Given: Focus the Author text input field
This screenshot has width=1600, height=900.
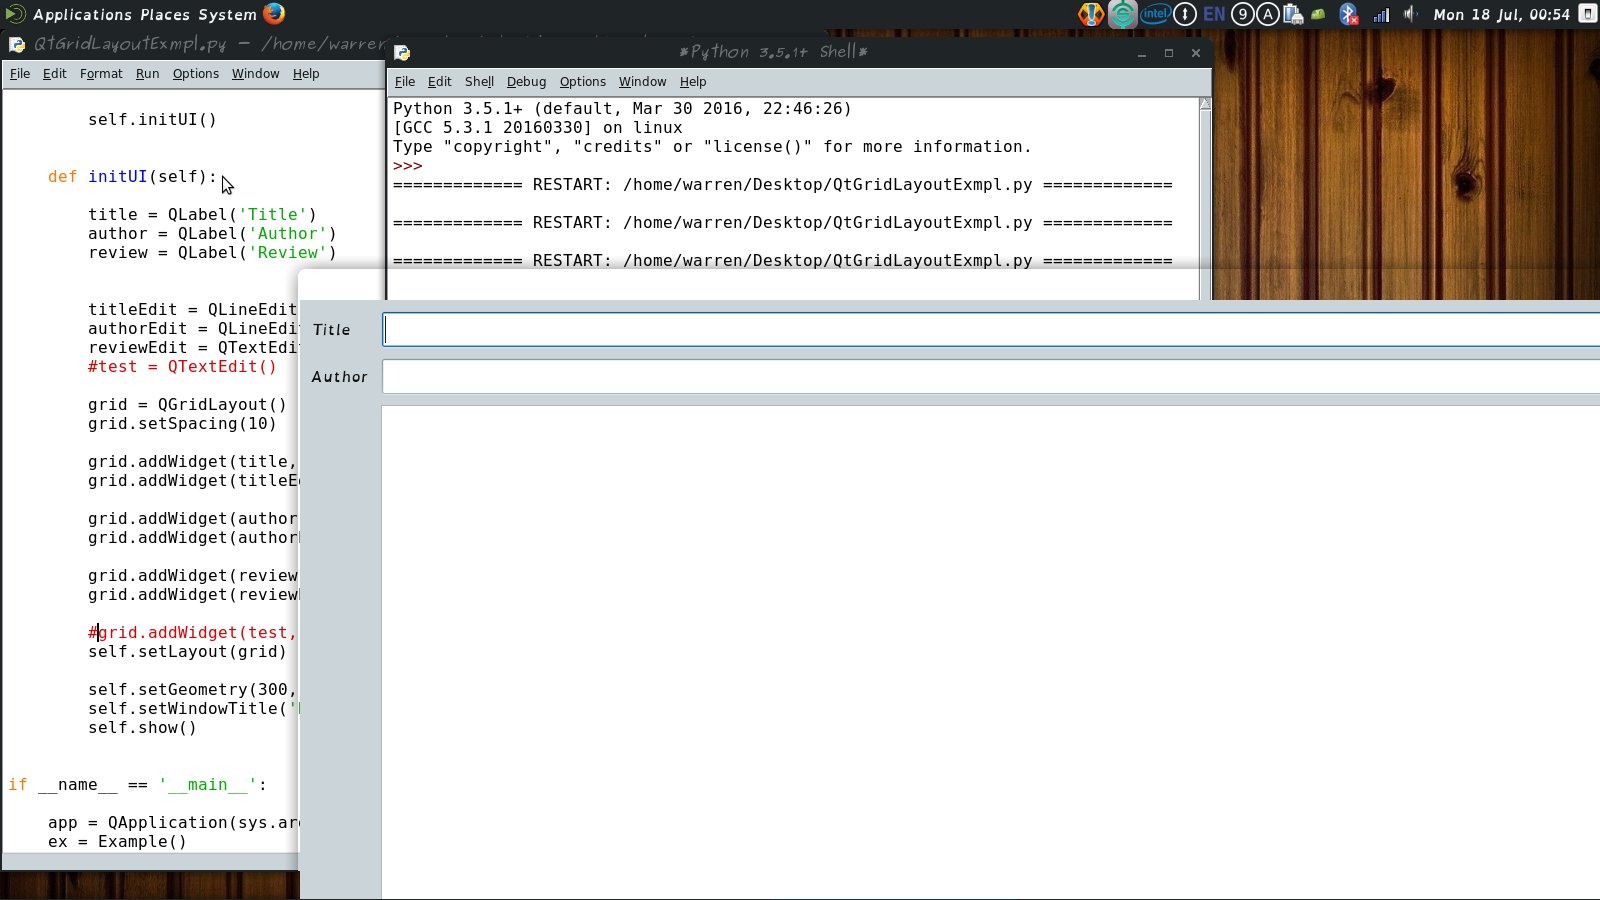Looking at the screenshot, I should tap(992, 377).
